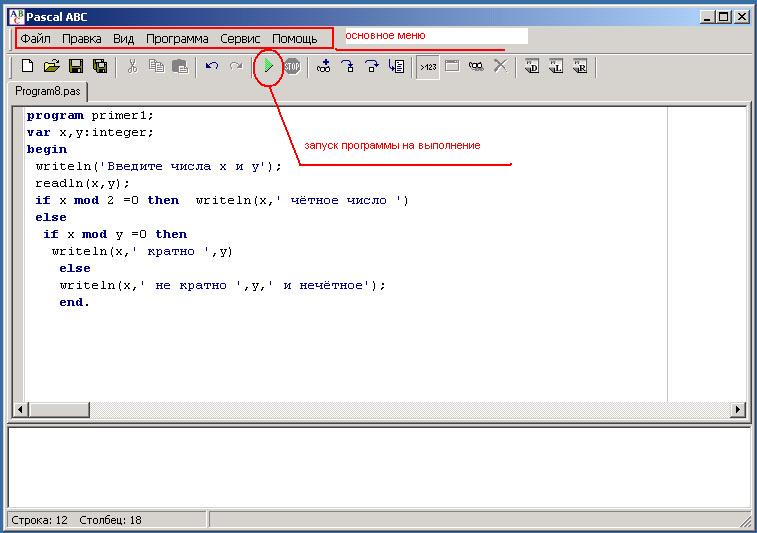Image resolution: width=757 pixels, height=533 pixels.
Task: Click the line 'program primer1;'
Action: pos(90,115)
